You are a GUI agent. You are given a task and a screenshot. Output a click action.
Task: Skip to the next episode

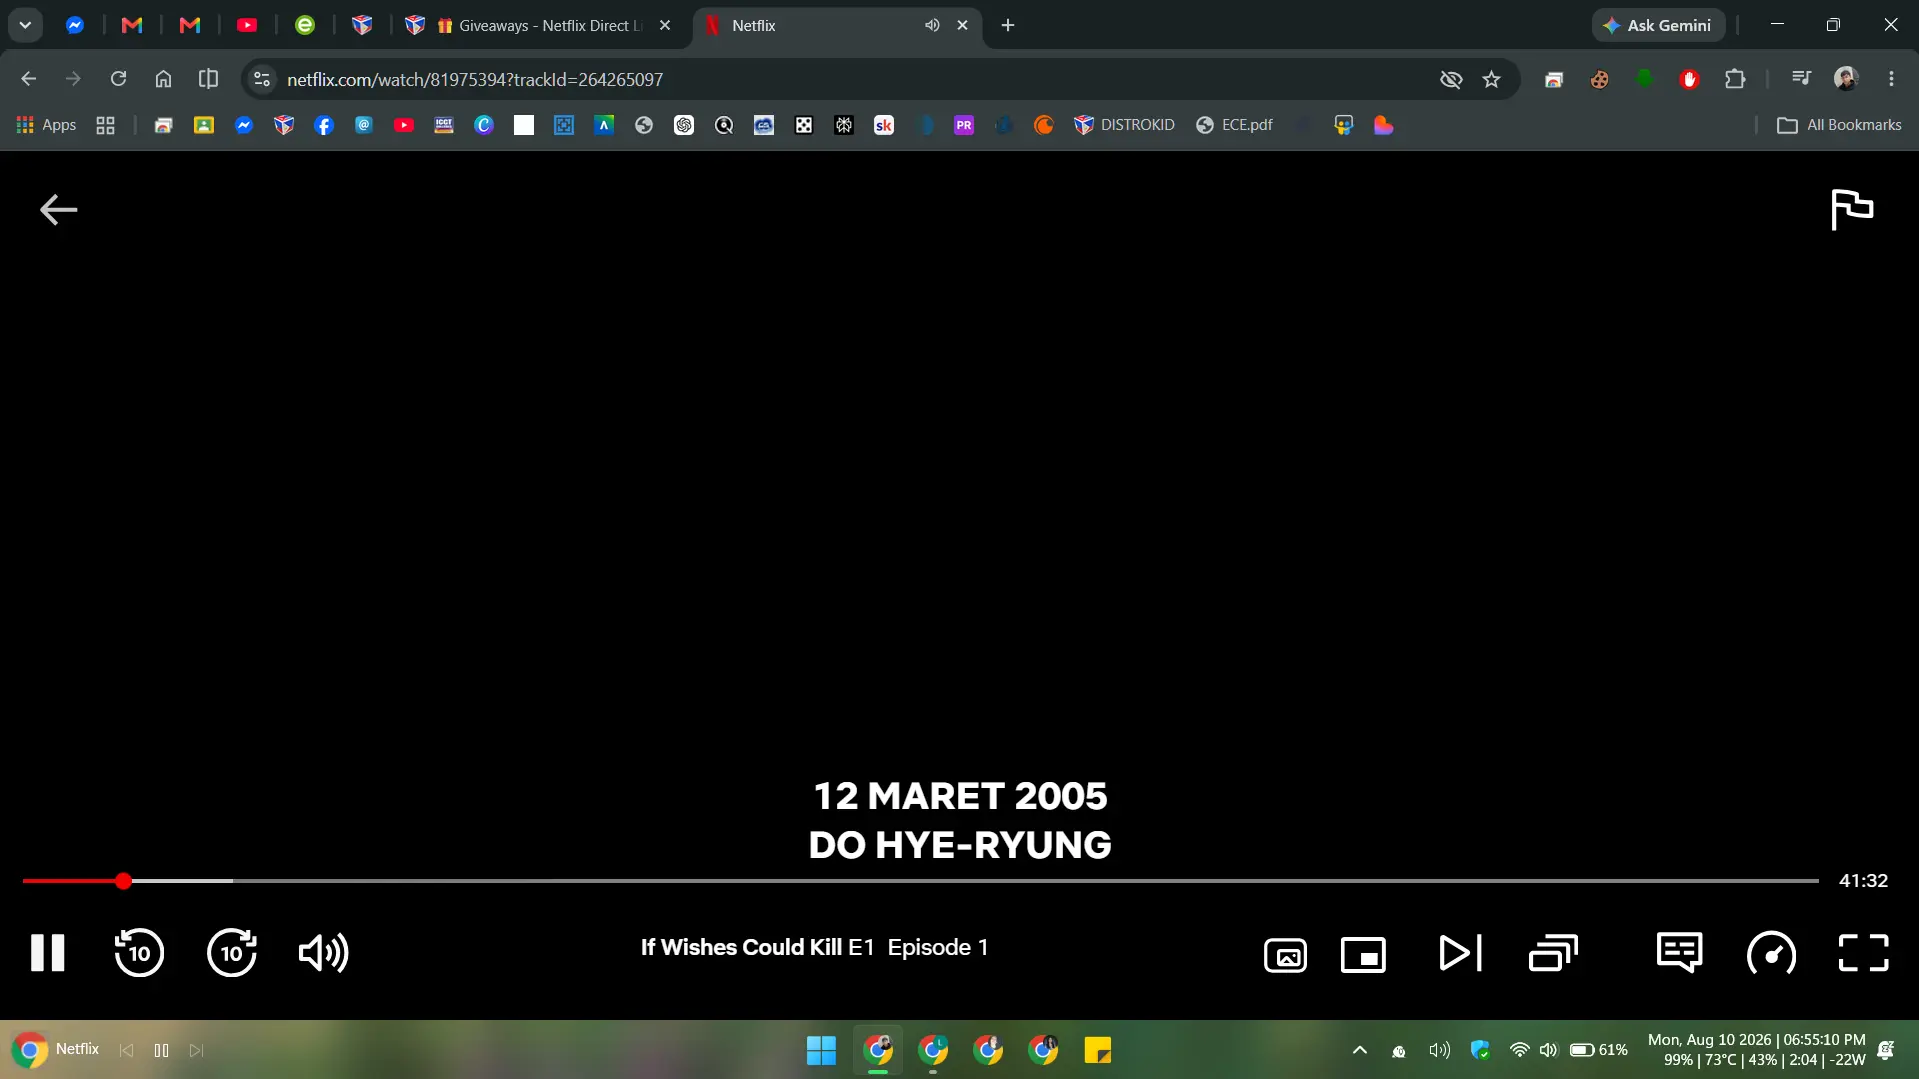click(1460, 953)
